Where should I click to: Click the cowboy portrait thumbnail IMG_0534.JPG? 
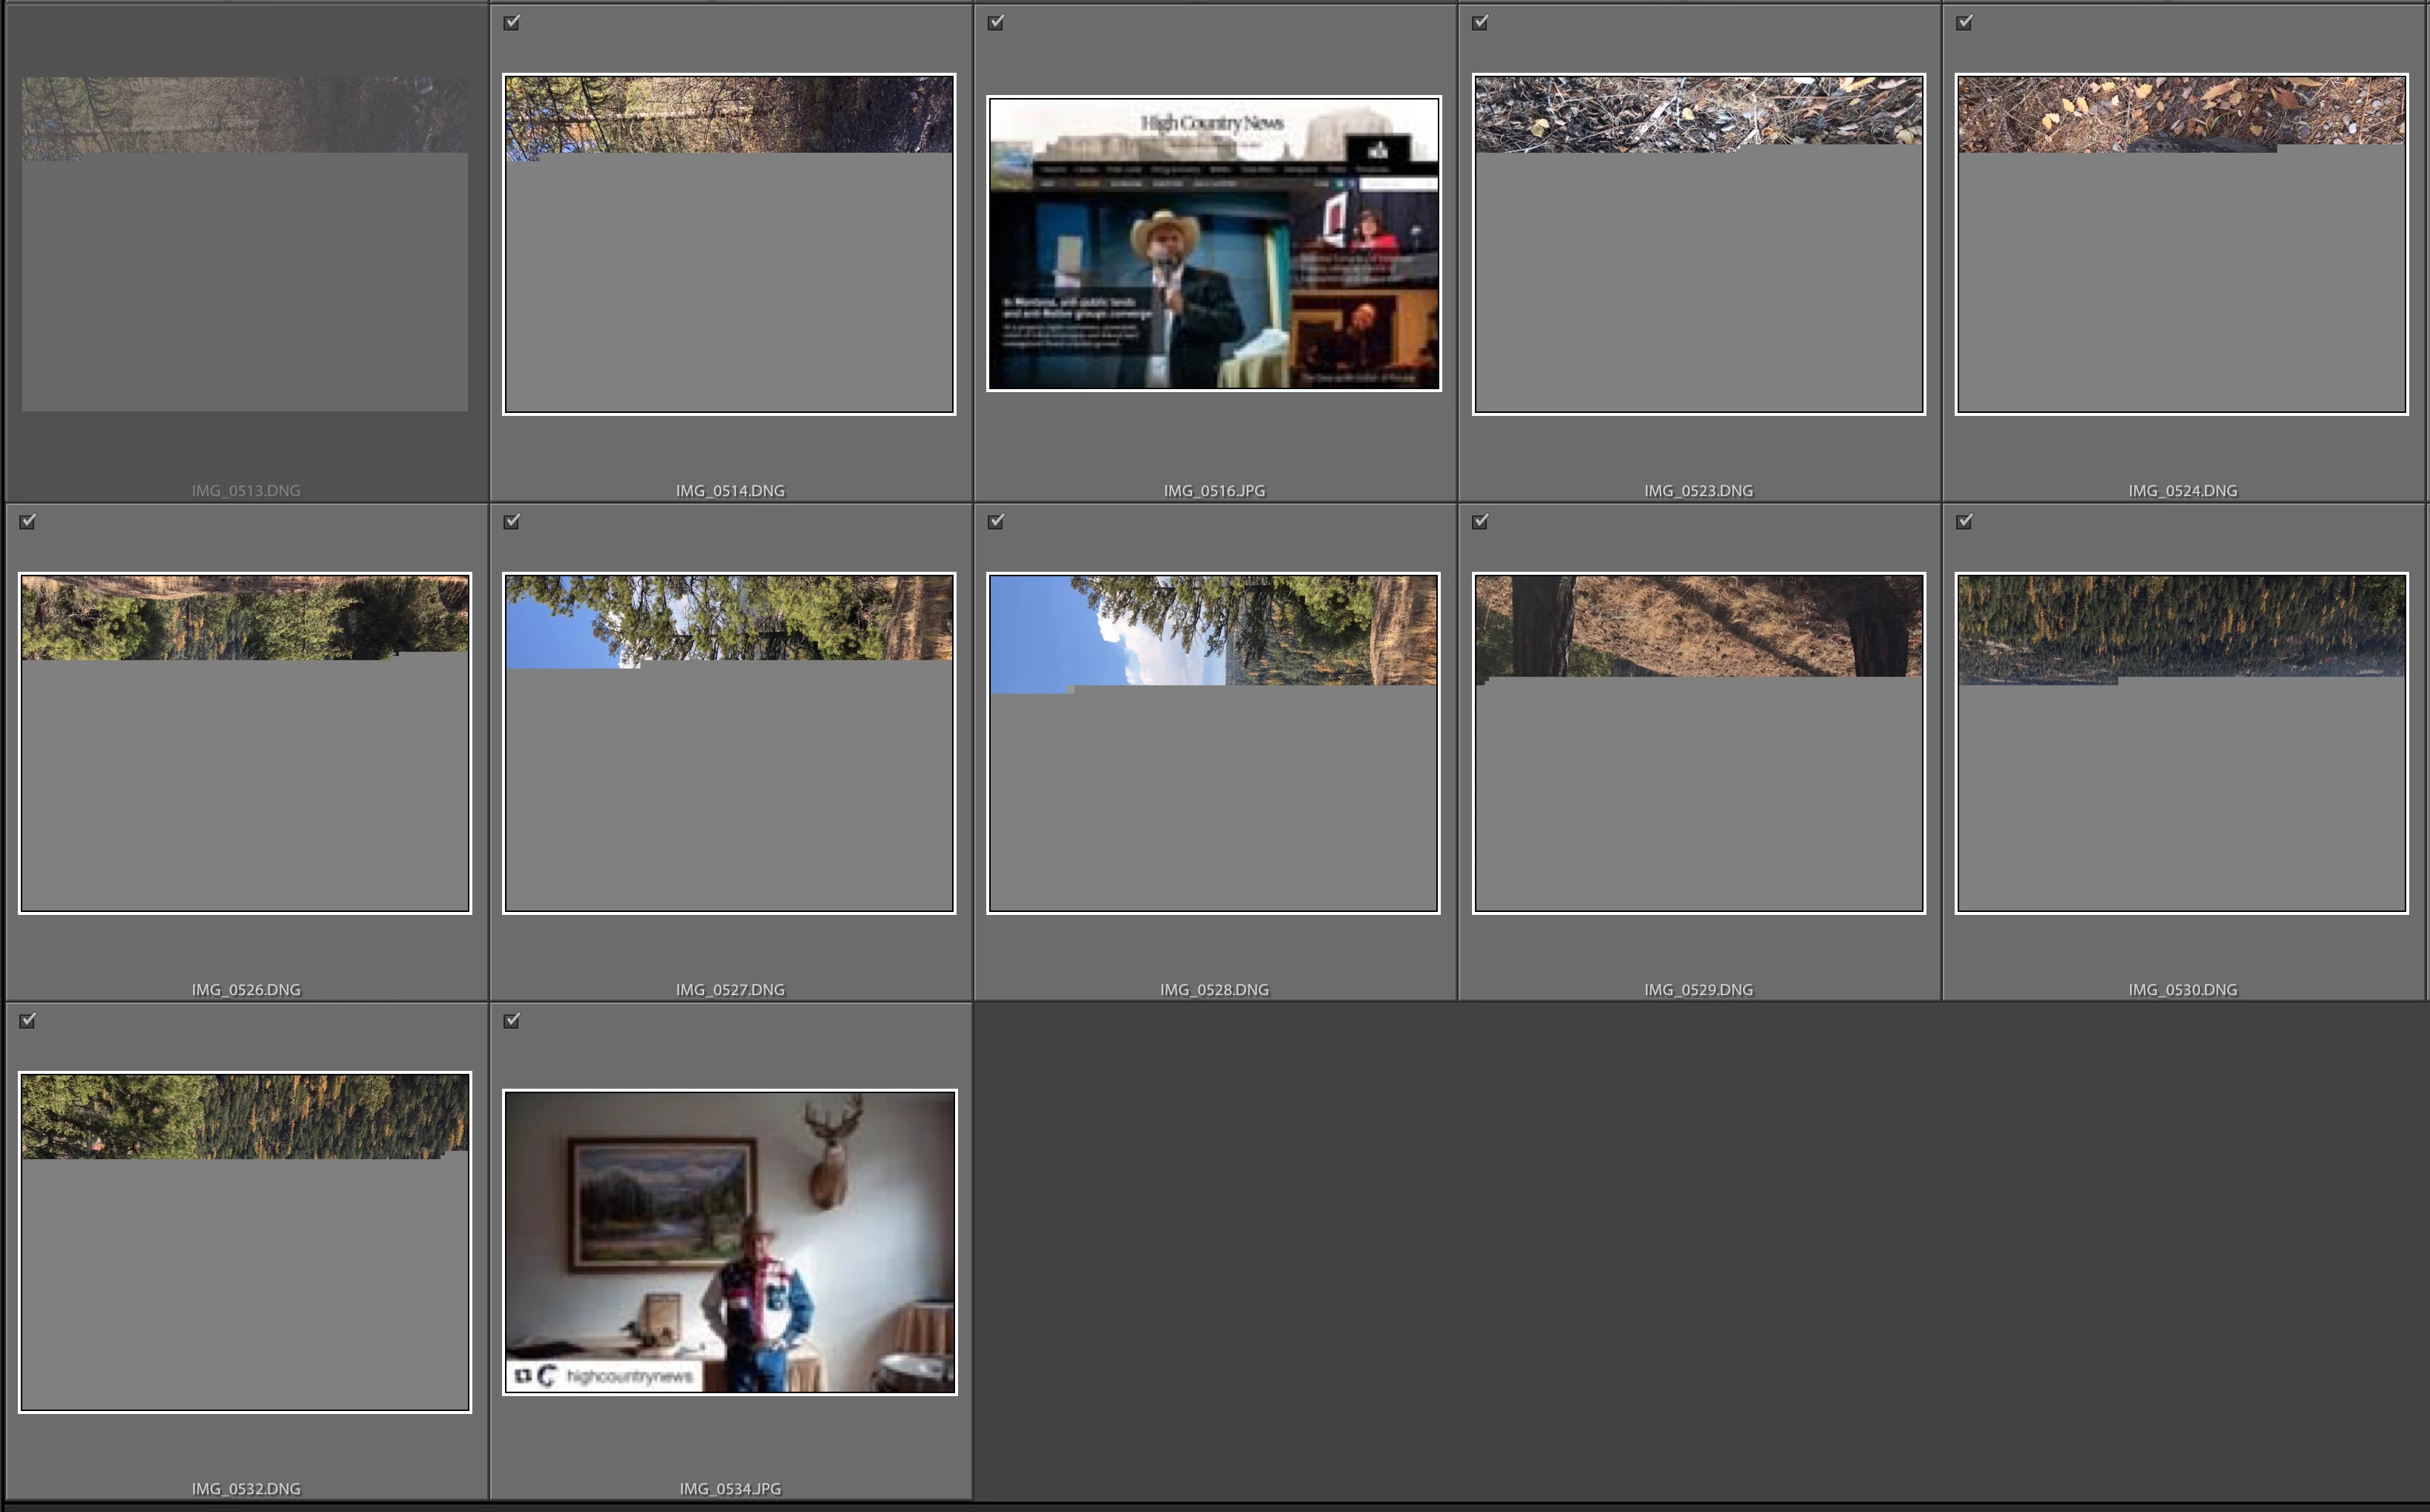(729, 1241)
